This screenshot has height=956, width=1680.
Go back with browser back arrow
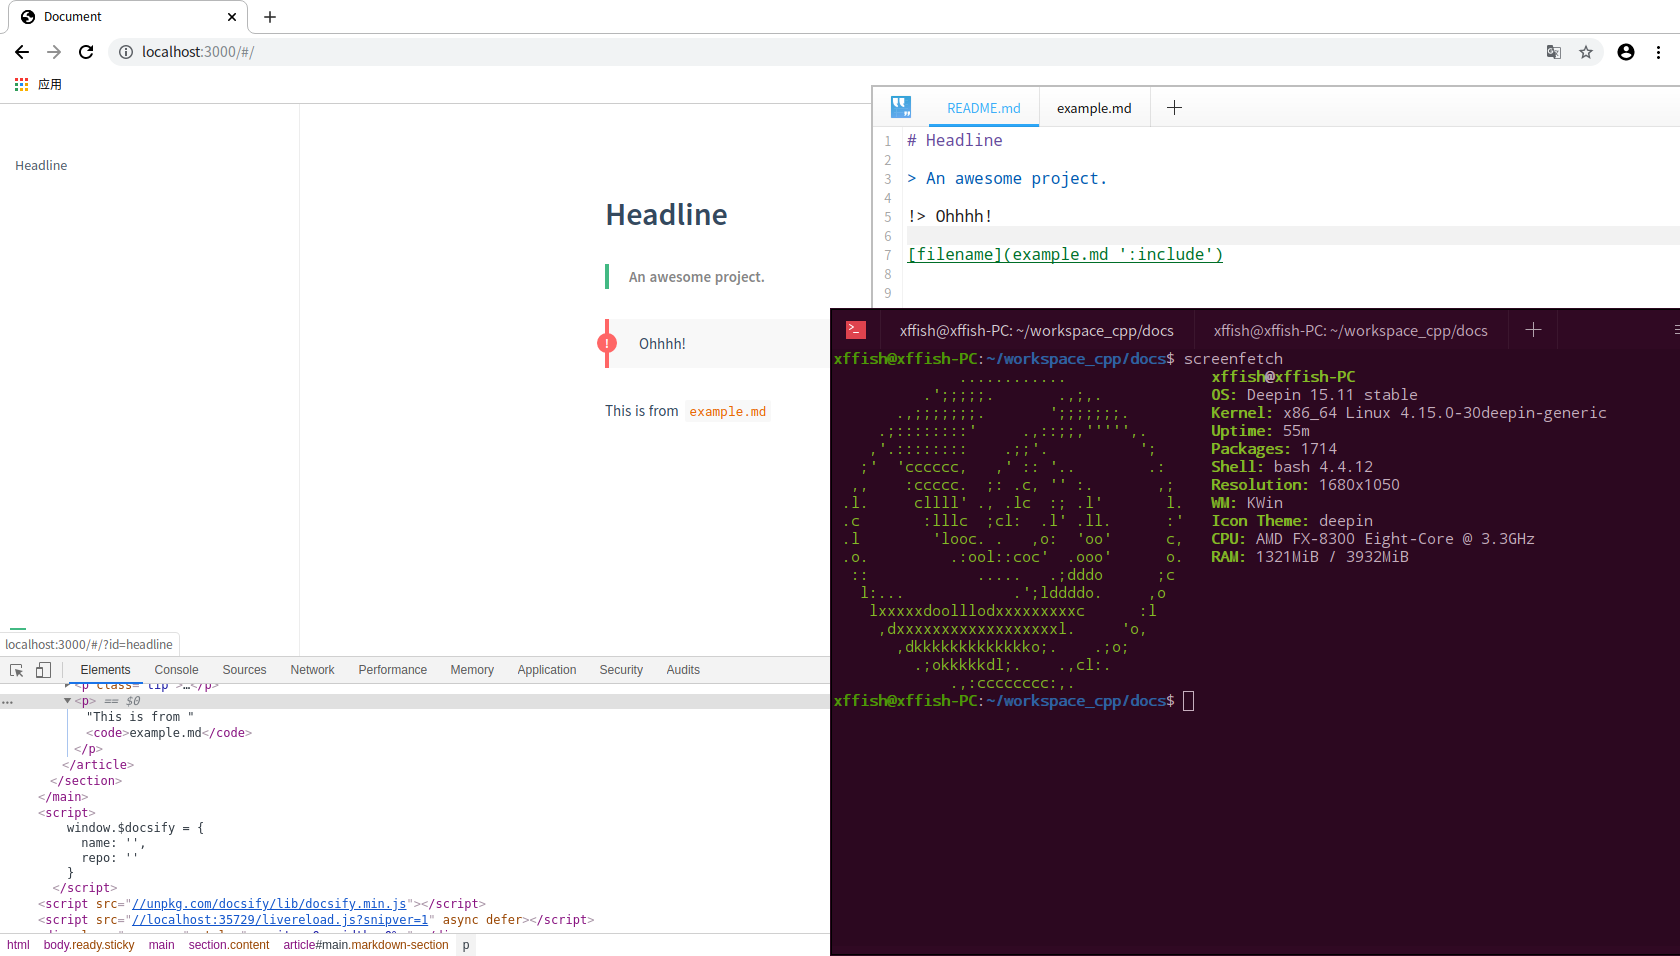coord(22,52)
